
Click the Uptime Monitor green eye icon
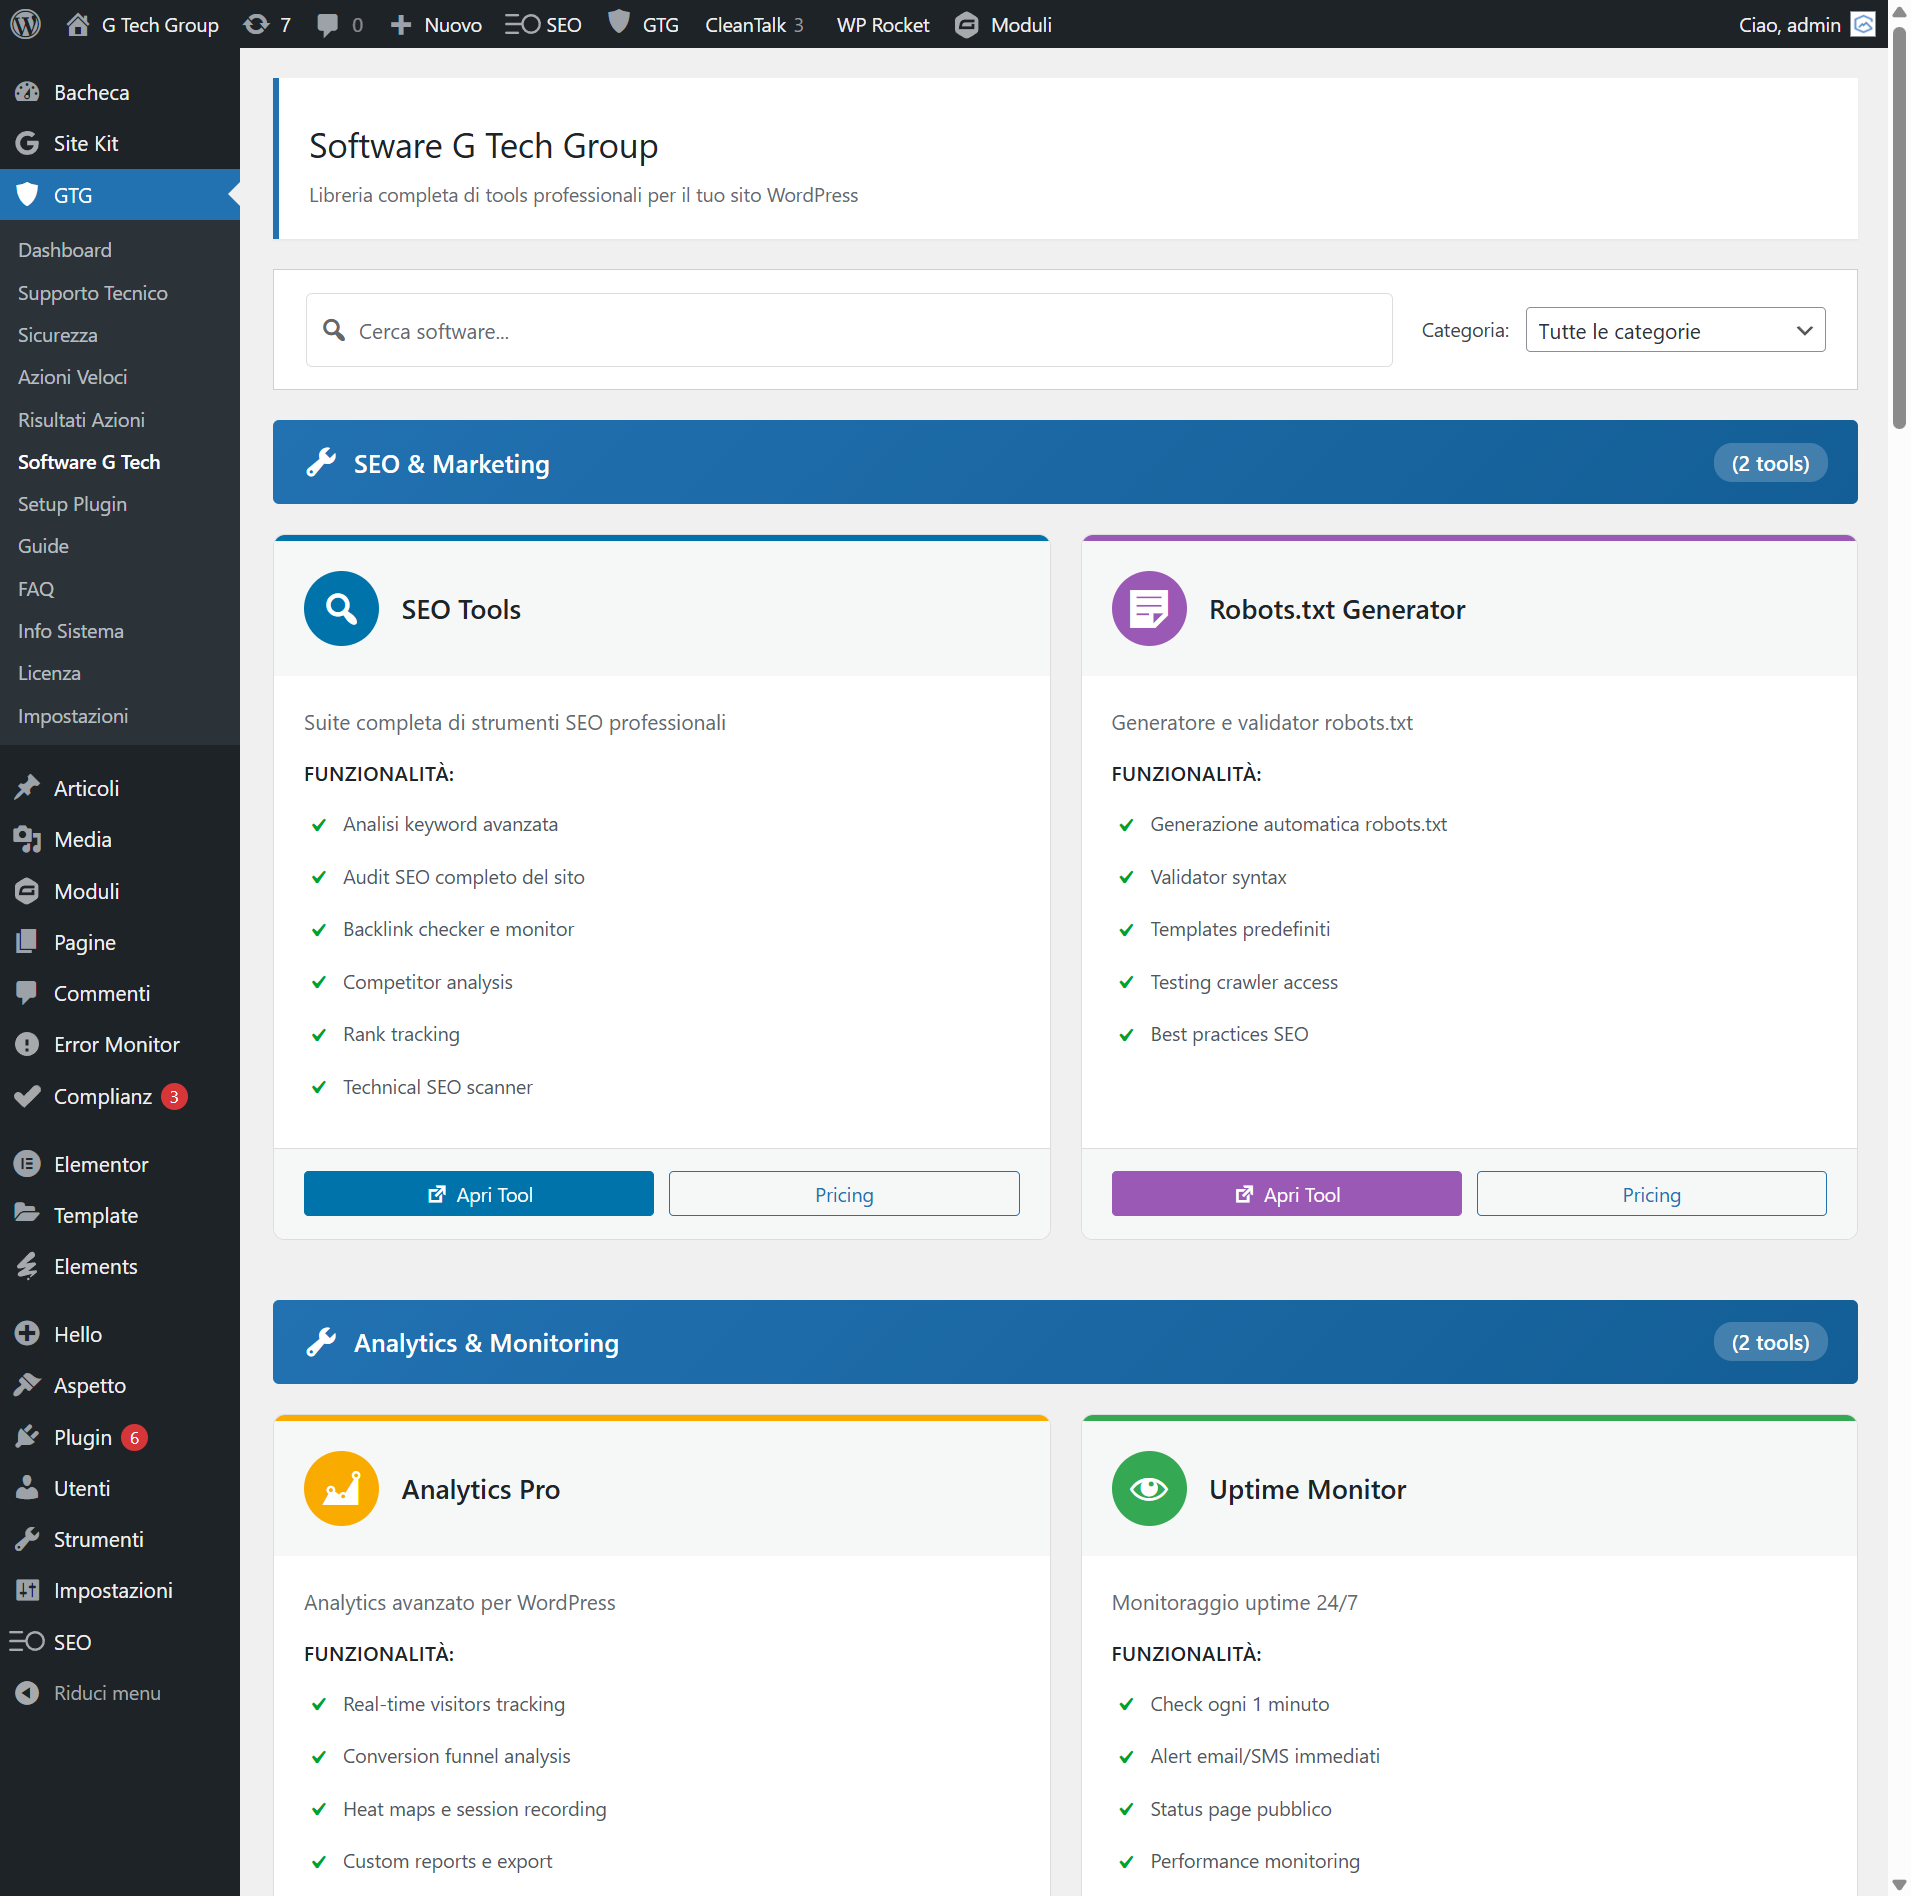point(1148,1488)
